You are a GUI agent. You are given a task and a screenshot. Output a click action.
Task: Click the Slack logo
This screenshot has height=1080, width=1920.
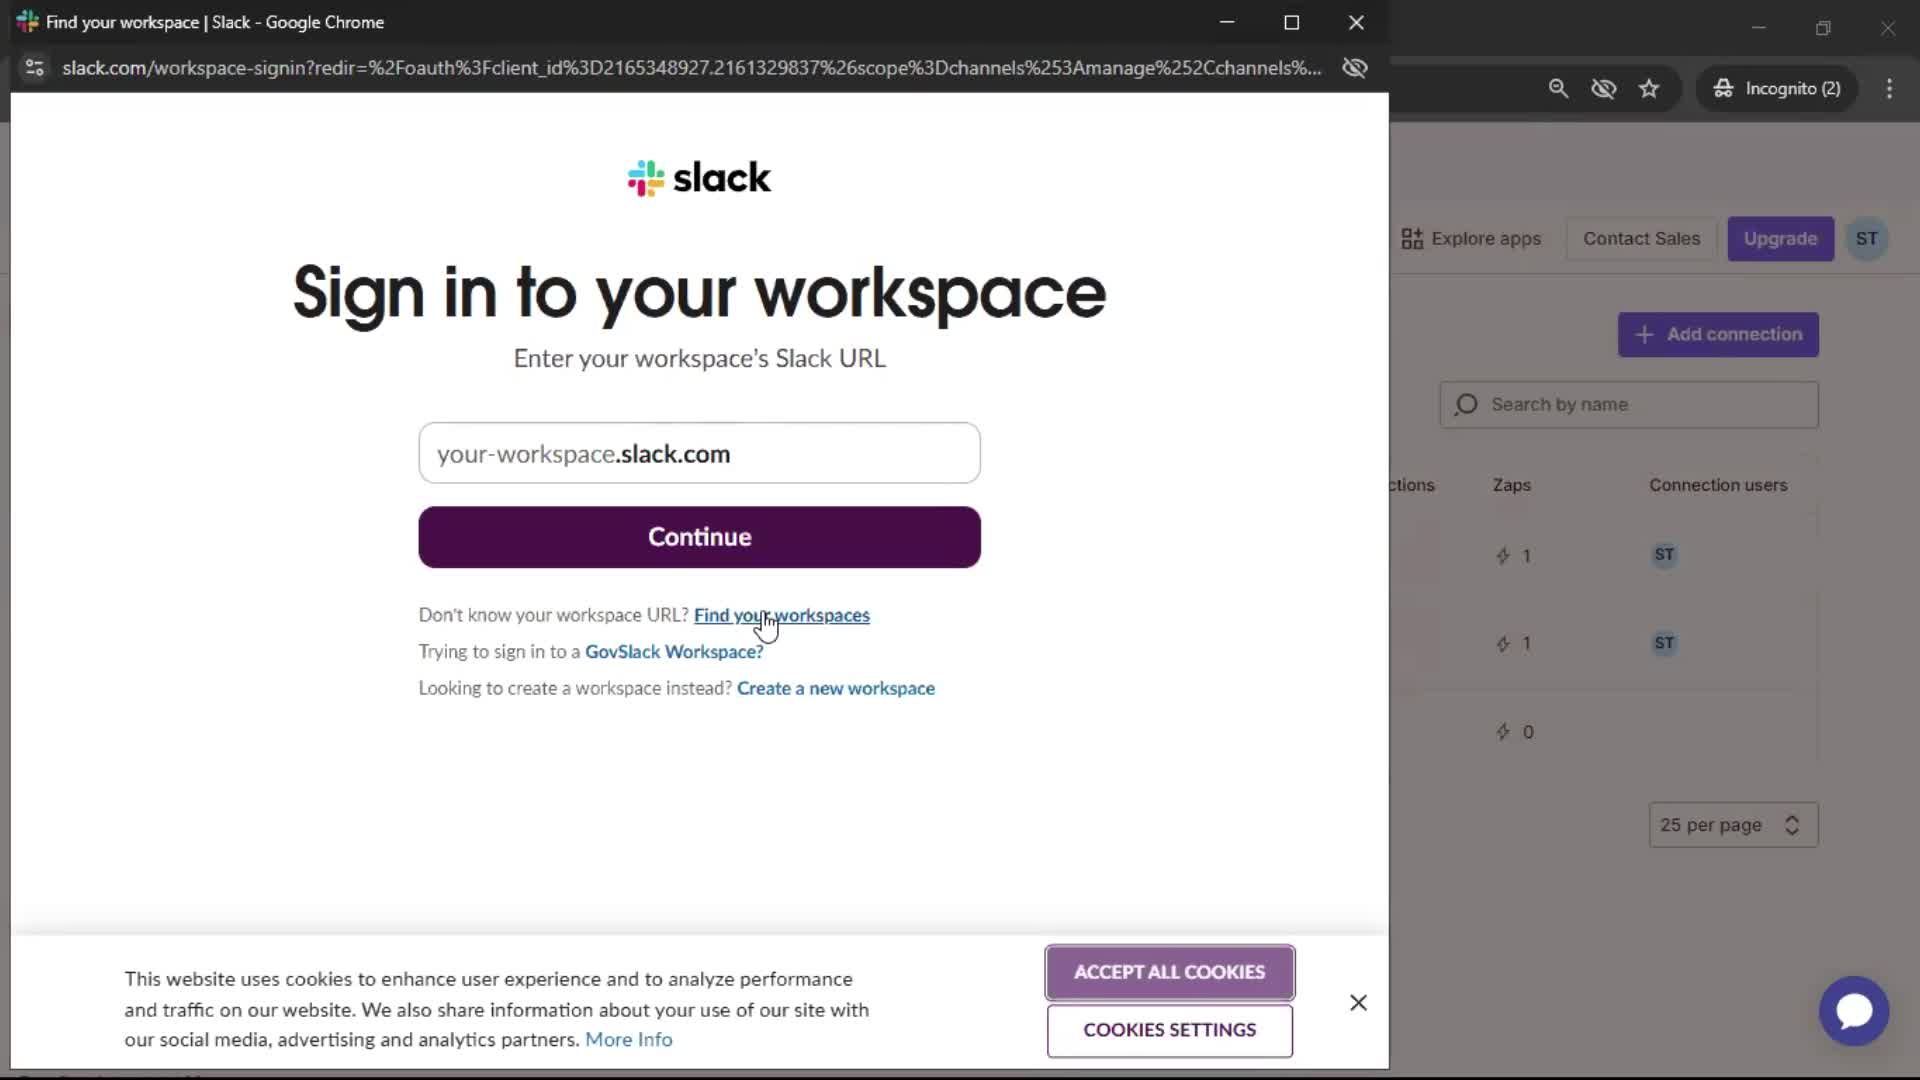699,178
